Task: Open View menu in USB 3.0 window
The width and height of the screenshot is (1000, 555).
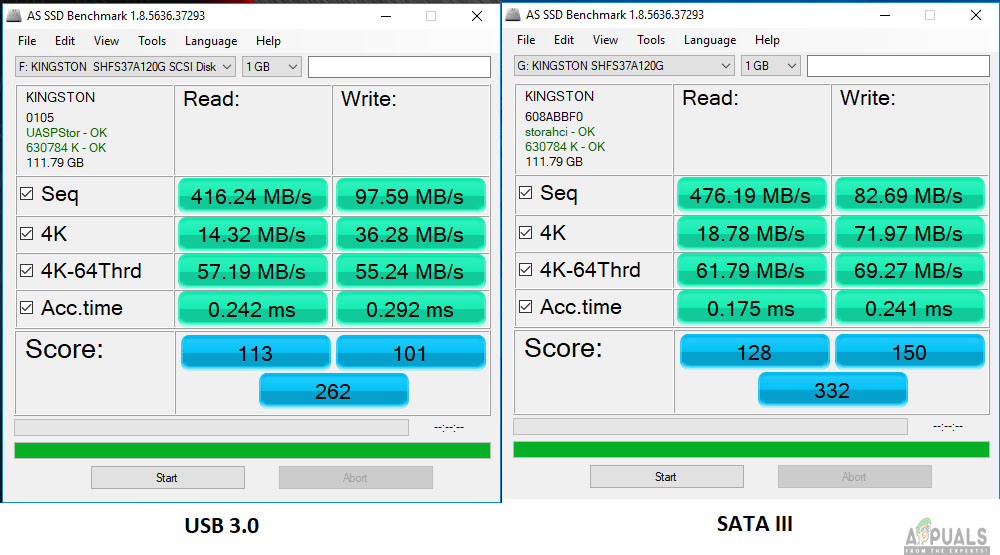Action: pyautogui.click(x=106, y=41)
